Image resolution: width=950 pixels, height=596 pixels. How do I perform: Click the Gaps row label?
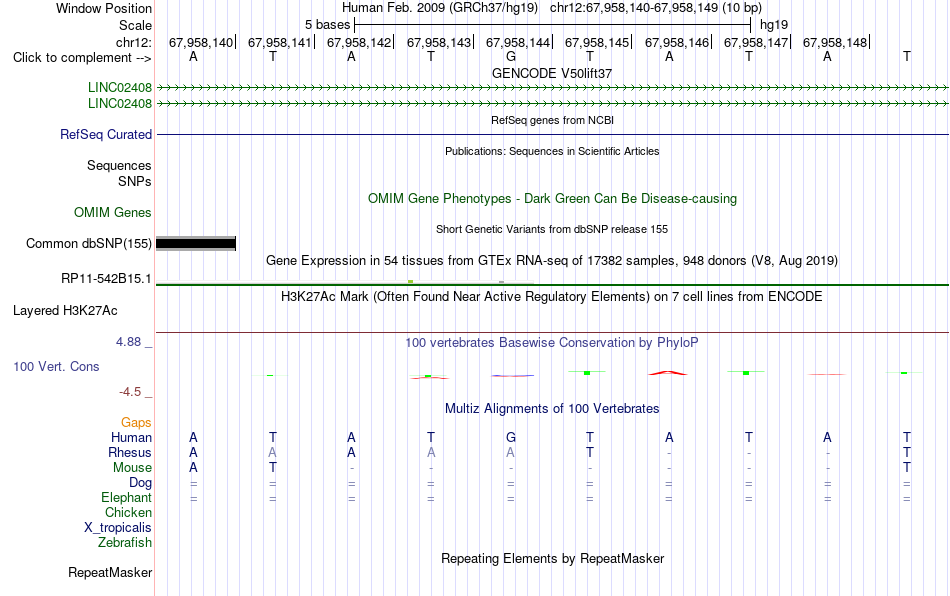[136, 423]
